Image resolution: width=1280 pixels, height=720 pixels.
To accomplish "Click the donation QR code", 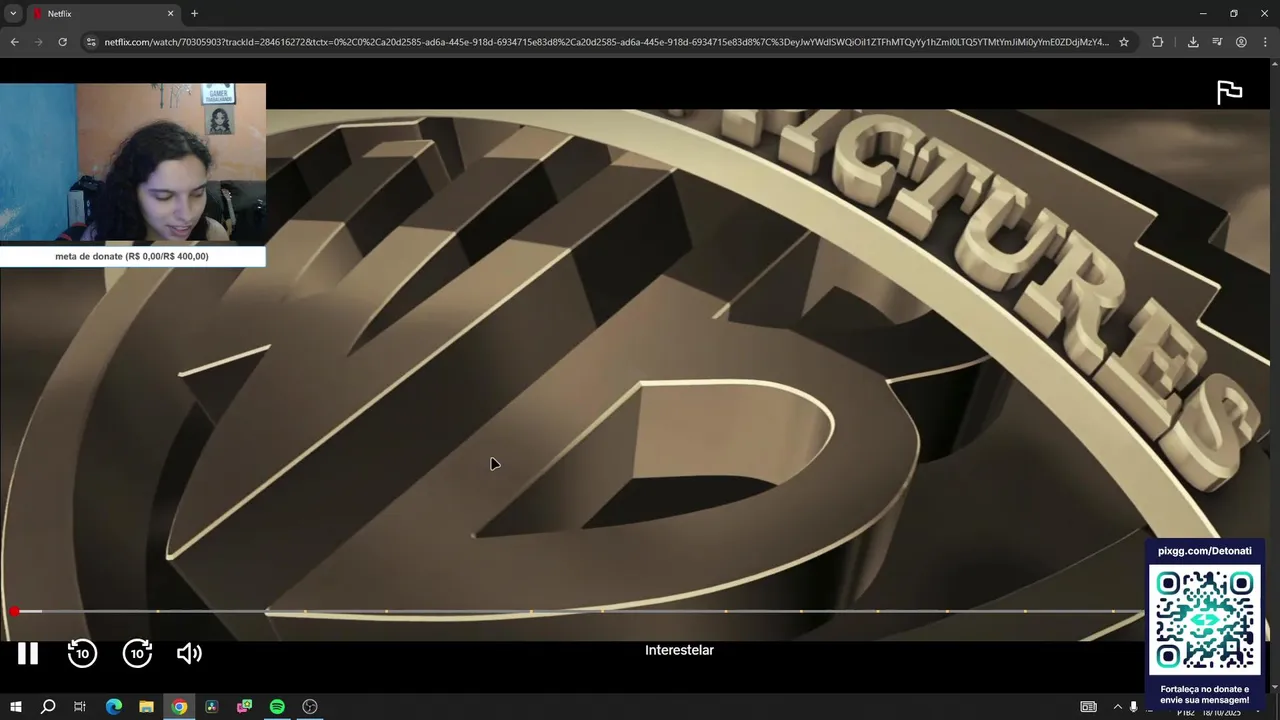I will [x=1205, y=619].
